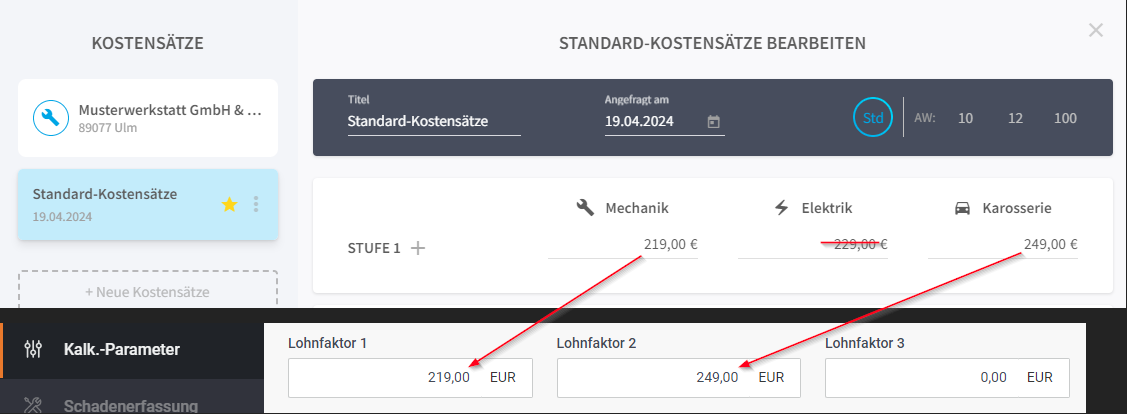The width and height of the screenshot is (1127, 414).
Task: Click the wrench icon beside Musterwerkstatt GmbH
Action: click(47, 118)
